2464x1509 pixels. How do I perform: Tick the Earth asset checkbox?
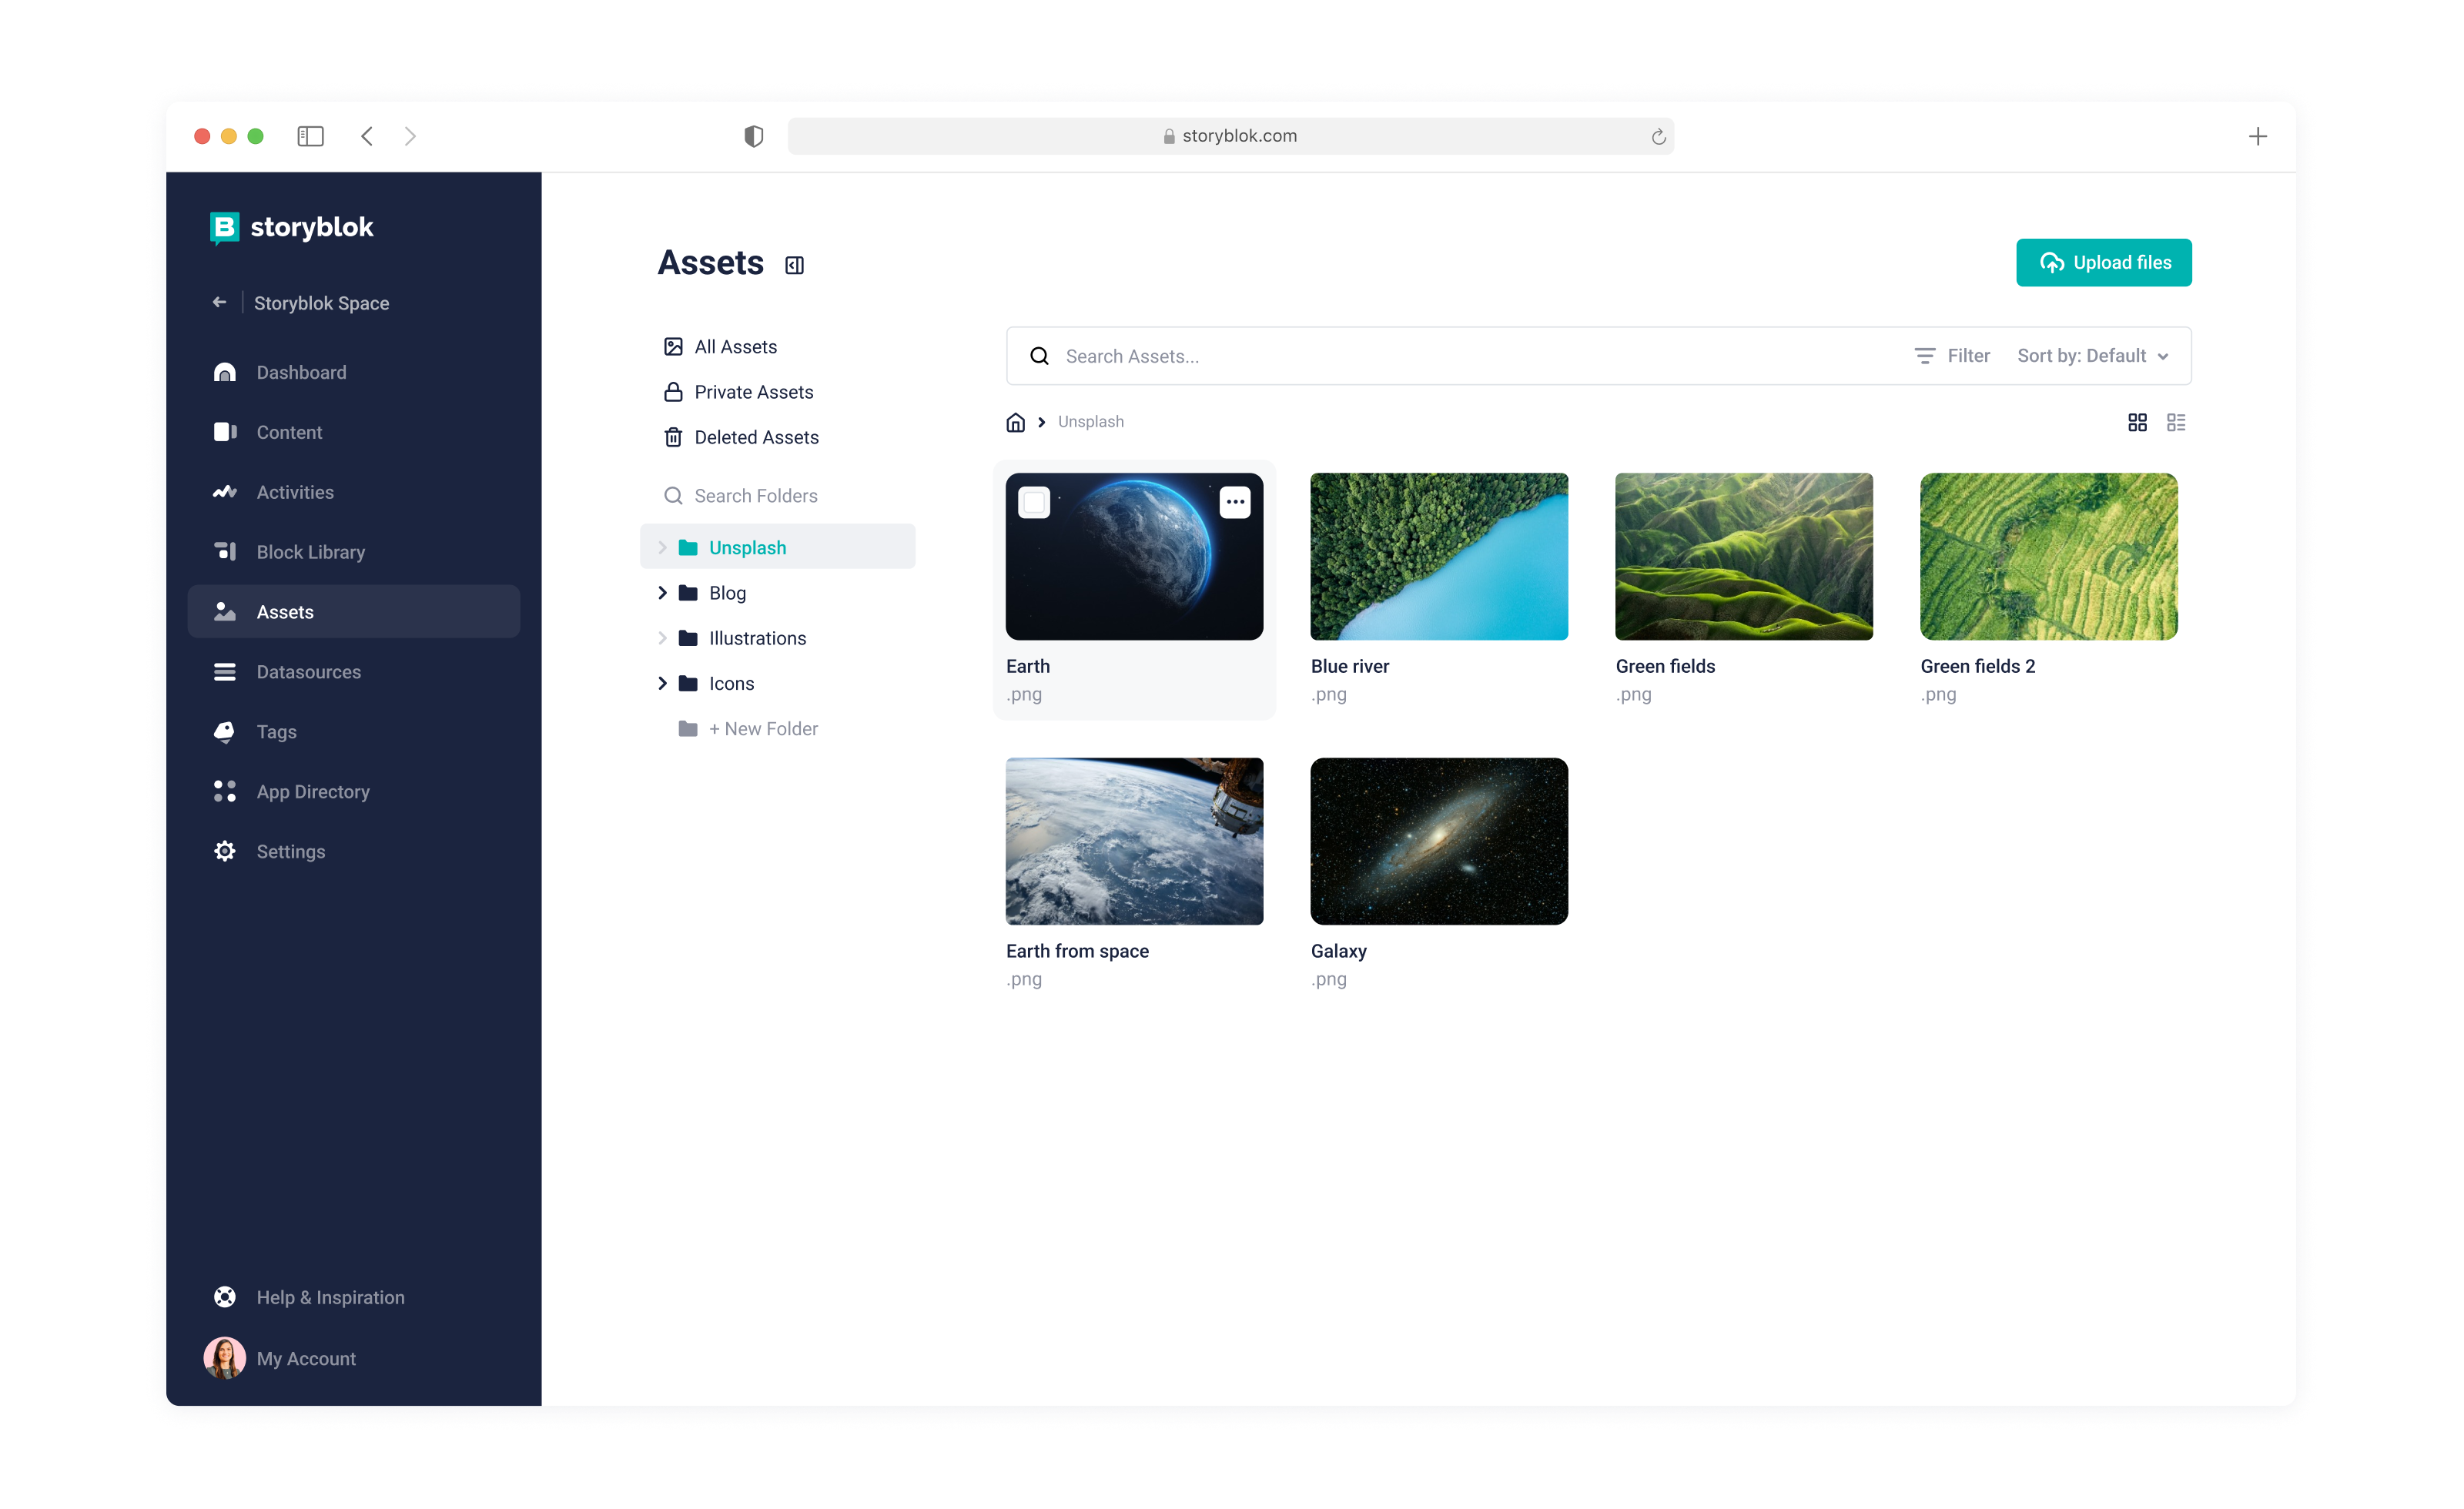(1034, 502)
